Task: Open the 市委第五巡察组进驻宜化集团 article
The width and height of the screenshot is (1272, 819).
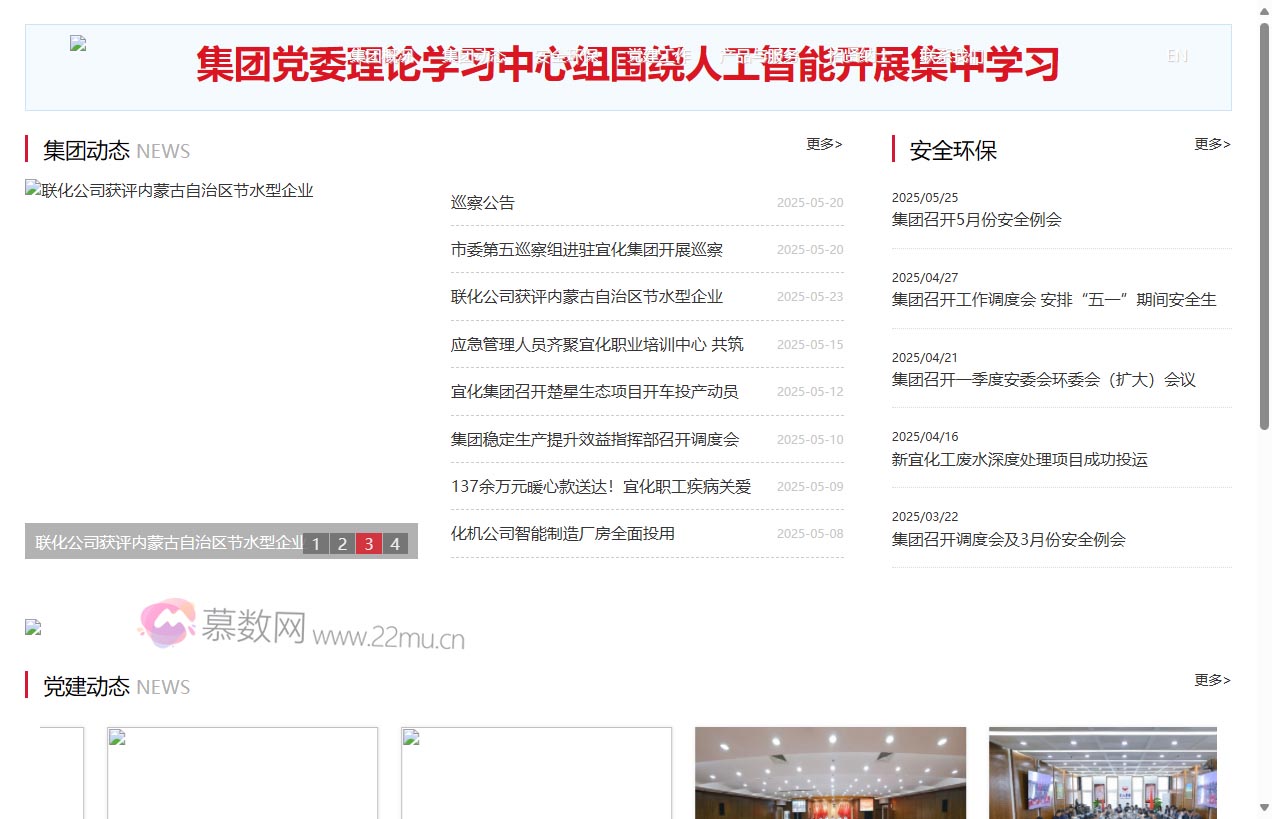Action: 585,249
